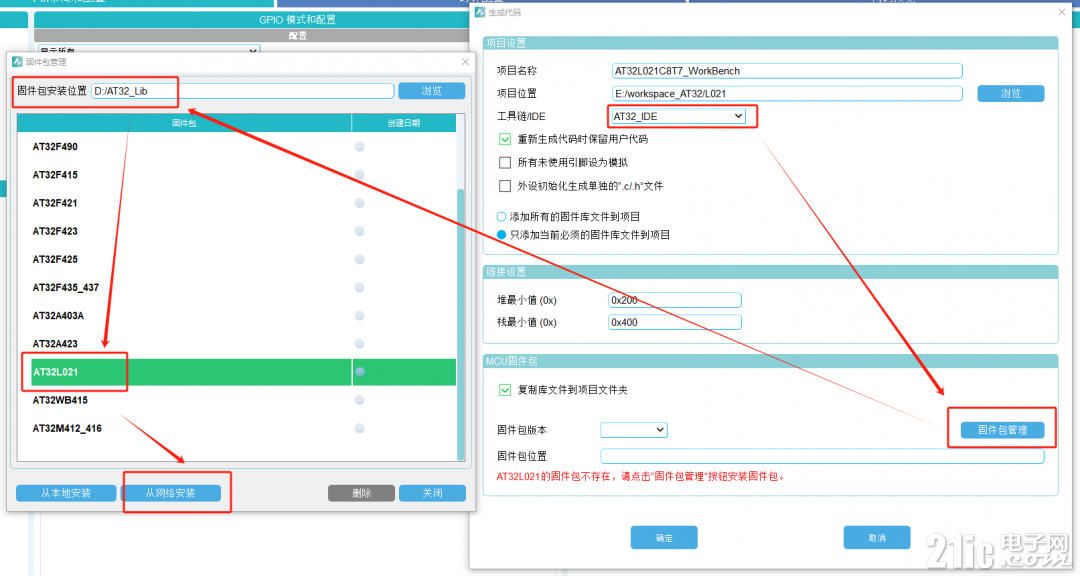Image resolution: width=1080 pixels, height=576 pixels.
Task: Click project location field E:/workspace_AT32/L021
Action: point(787,94)
